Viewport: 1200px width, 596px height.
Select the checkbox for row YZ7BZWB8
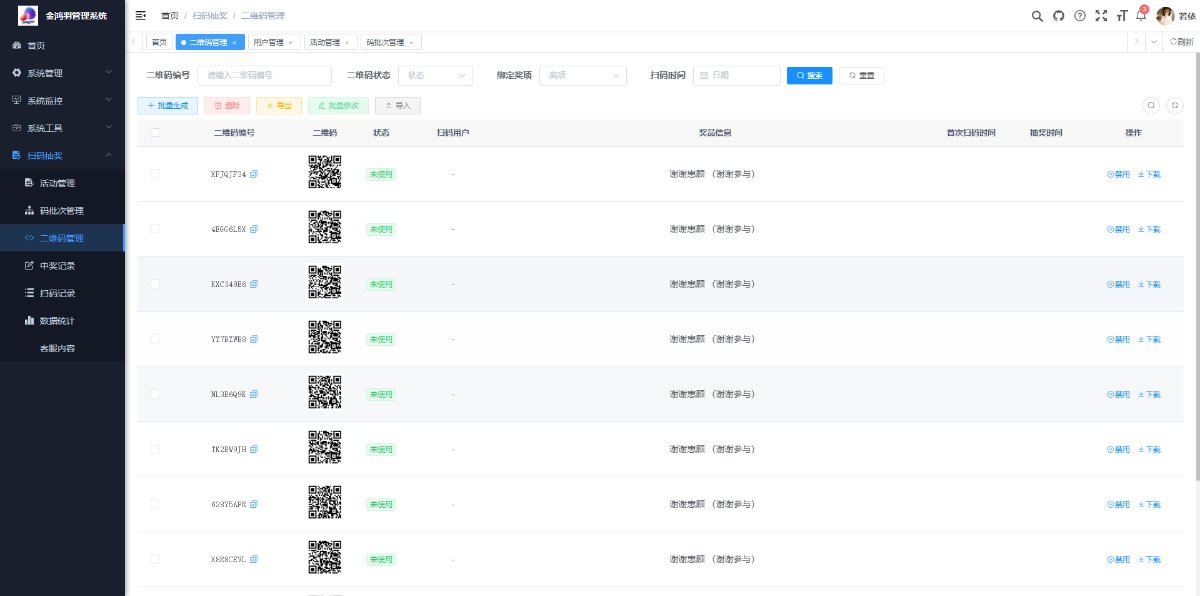154,339
